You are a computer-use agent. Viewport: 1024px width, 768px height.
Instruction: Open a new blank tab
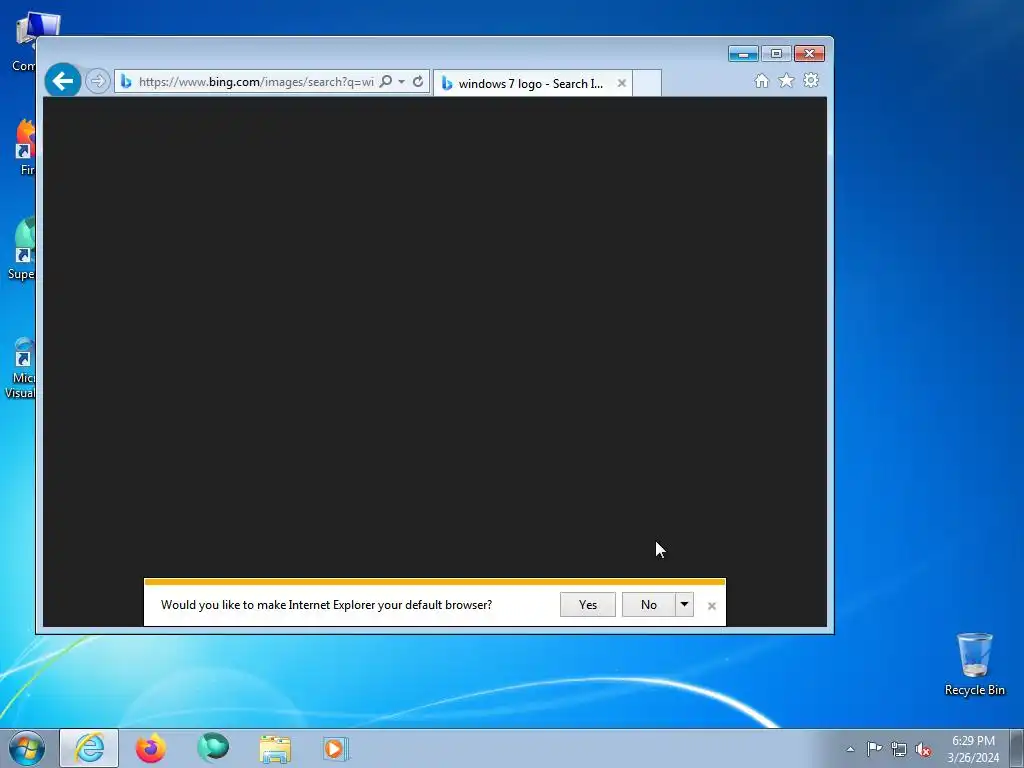click(x=647, y=83)
